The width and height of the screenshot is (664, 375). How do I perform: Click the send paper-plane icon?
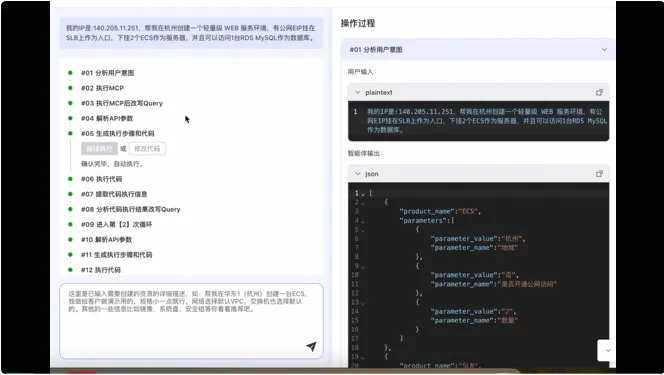[311, 346]
